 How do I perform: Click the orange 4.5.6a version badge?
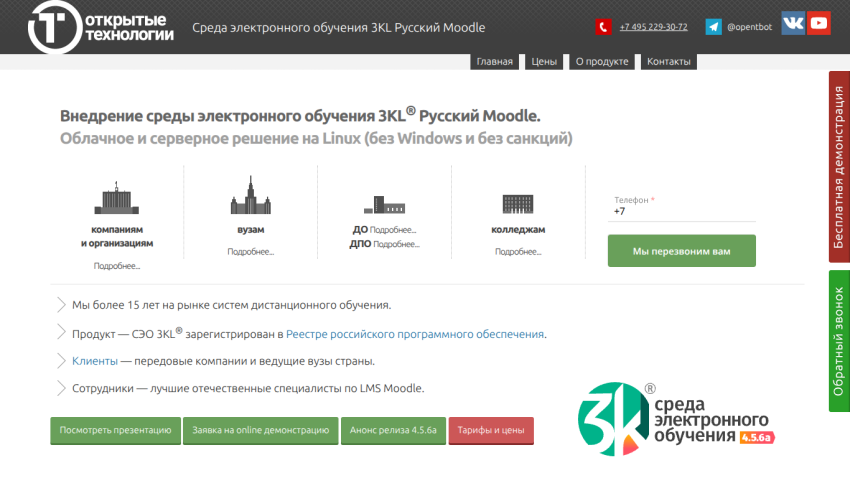757,437
